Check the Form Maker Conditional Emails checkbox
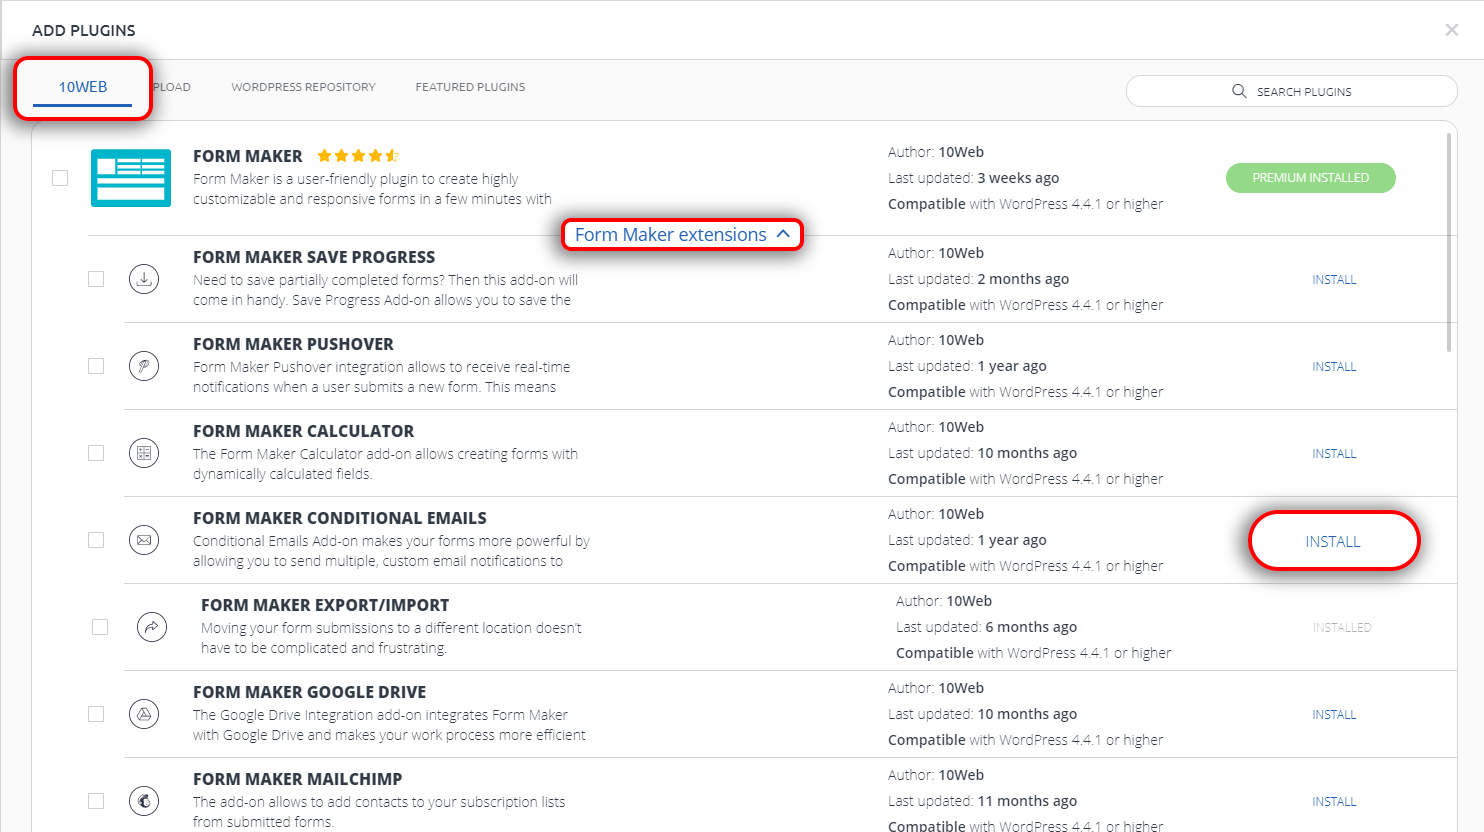Image resolution: width=1484 pixels, height=832 pixels. click(96, 540)
